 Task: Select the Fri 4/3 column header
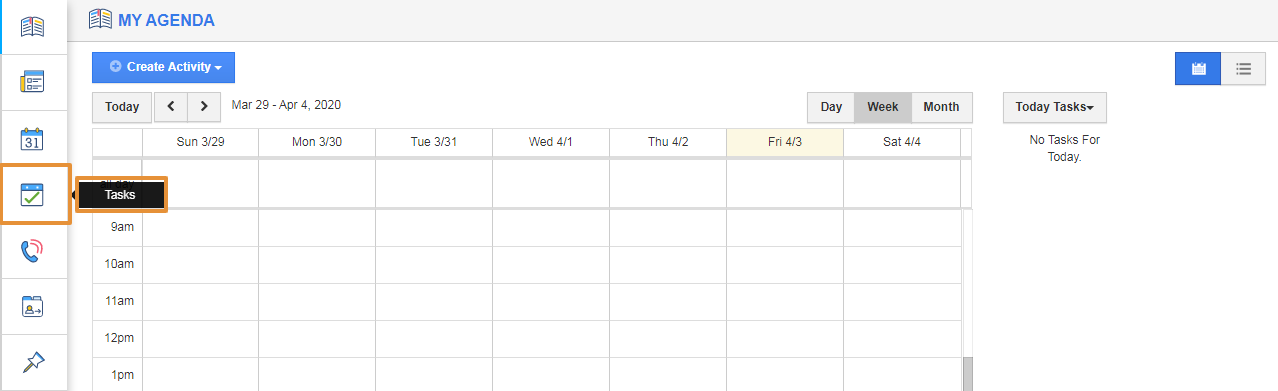[785, 142]
